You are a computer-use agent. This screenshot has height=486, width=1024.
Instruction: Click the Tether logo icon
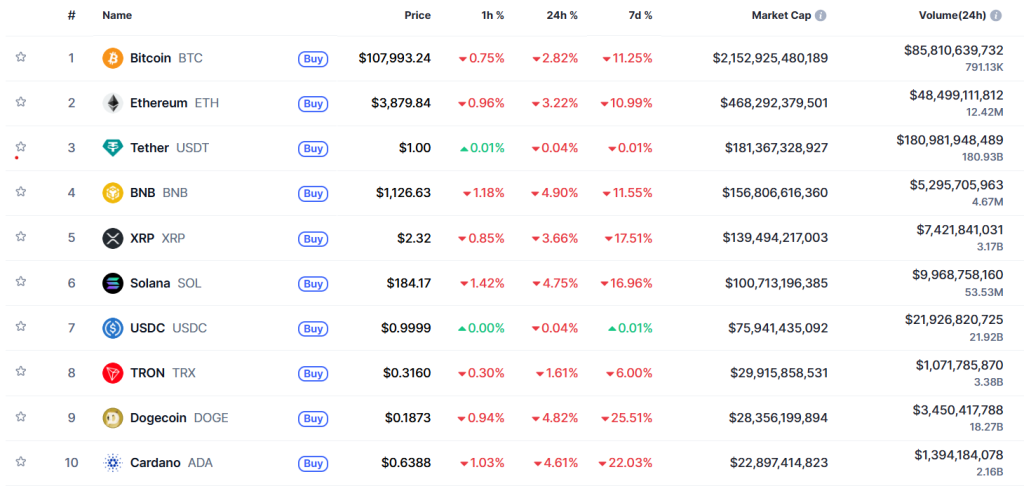point(113,148)
